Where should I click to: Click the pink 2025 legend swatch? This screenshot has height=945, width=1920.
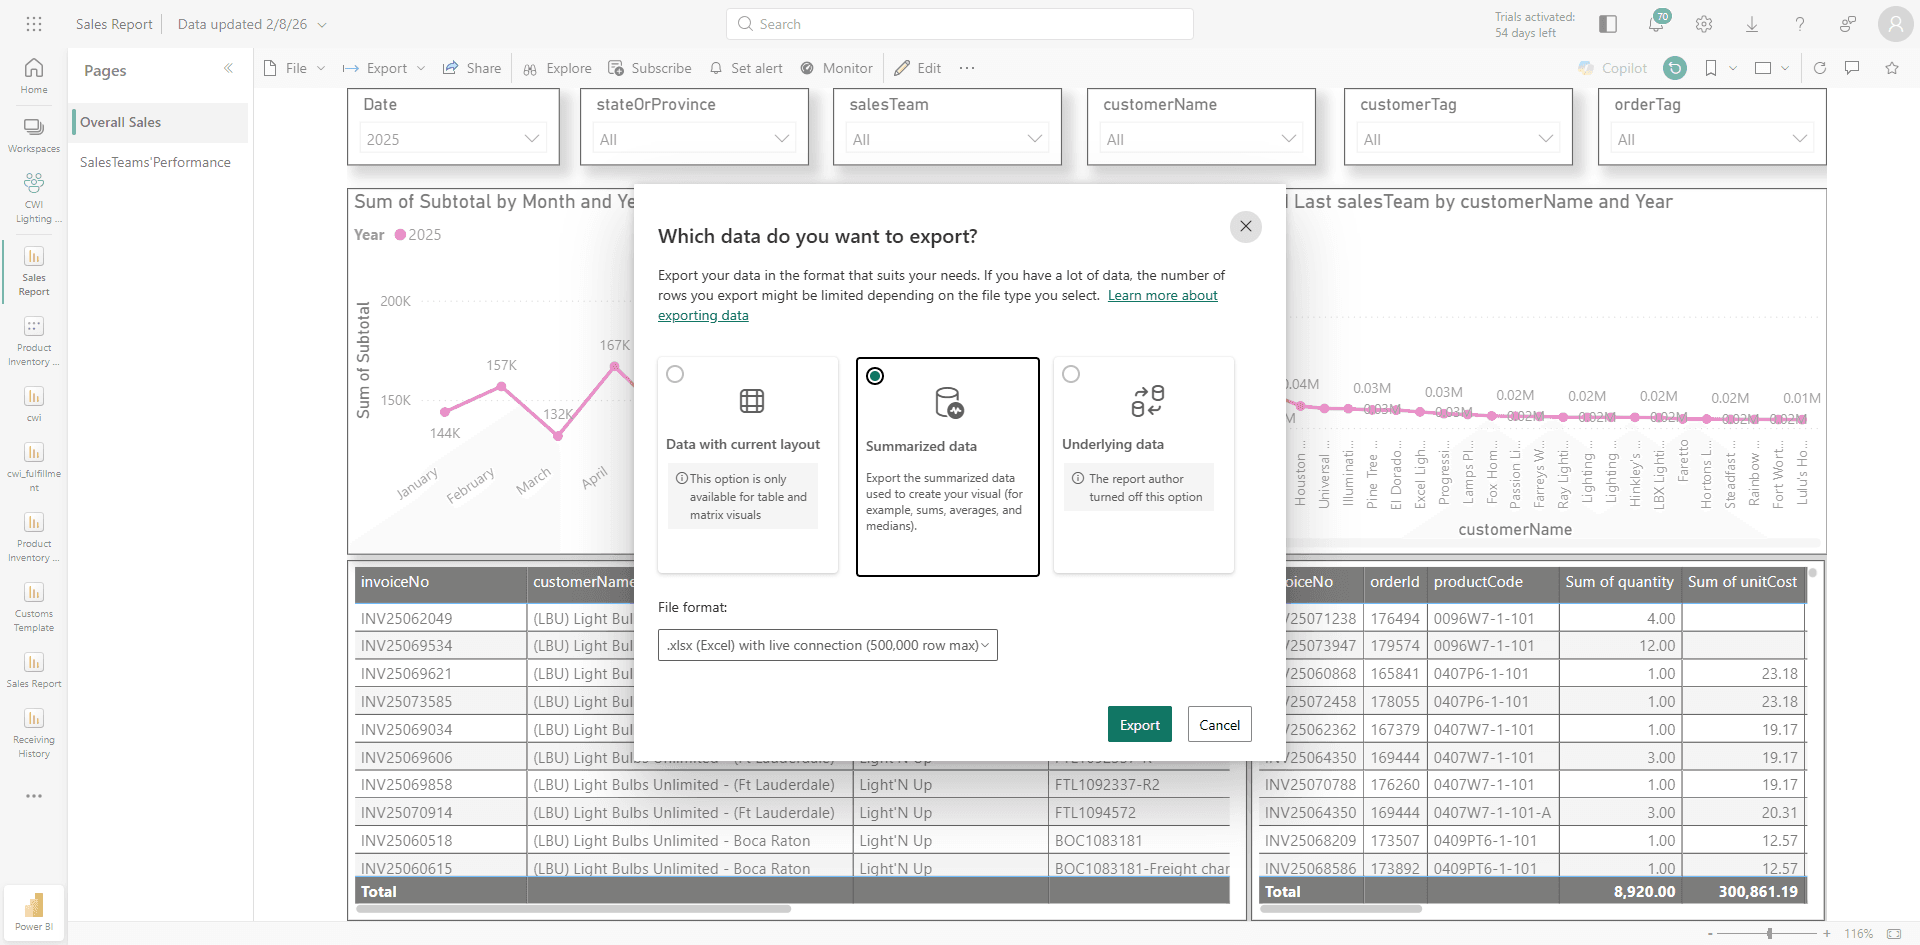click(400, 235)
